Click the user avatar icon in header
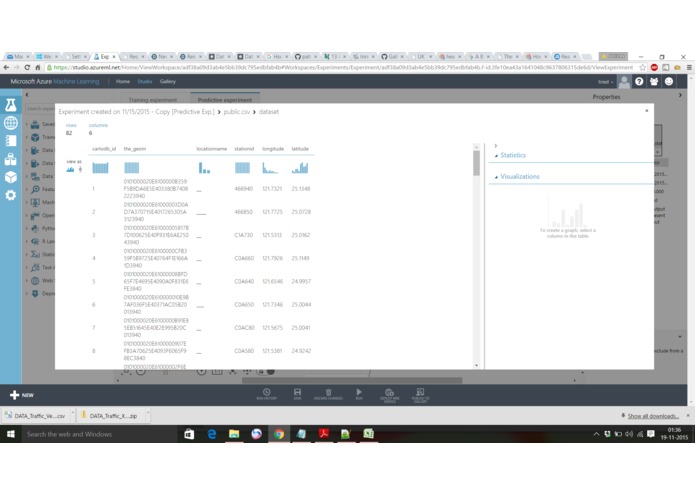 (x=624, y=82)
